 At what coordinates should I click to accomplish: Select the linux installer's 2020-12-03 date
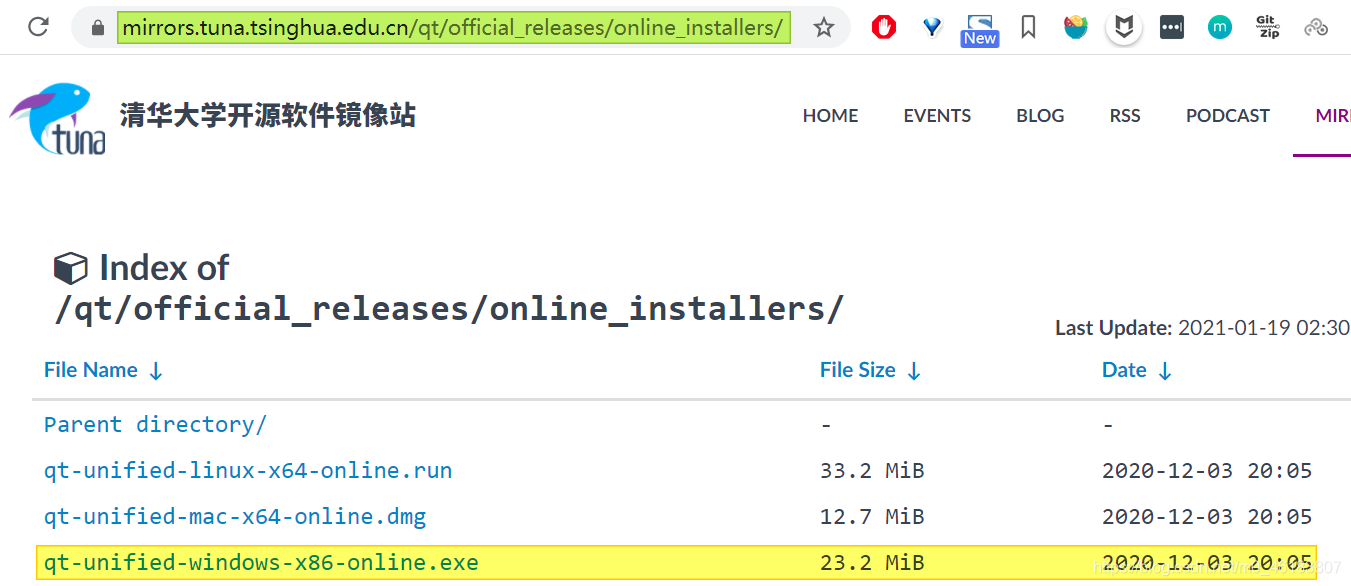pos(1207,470)
